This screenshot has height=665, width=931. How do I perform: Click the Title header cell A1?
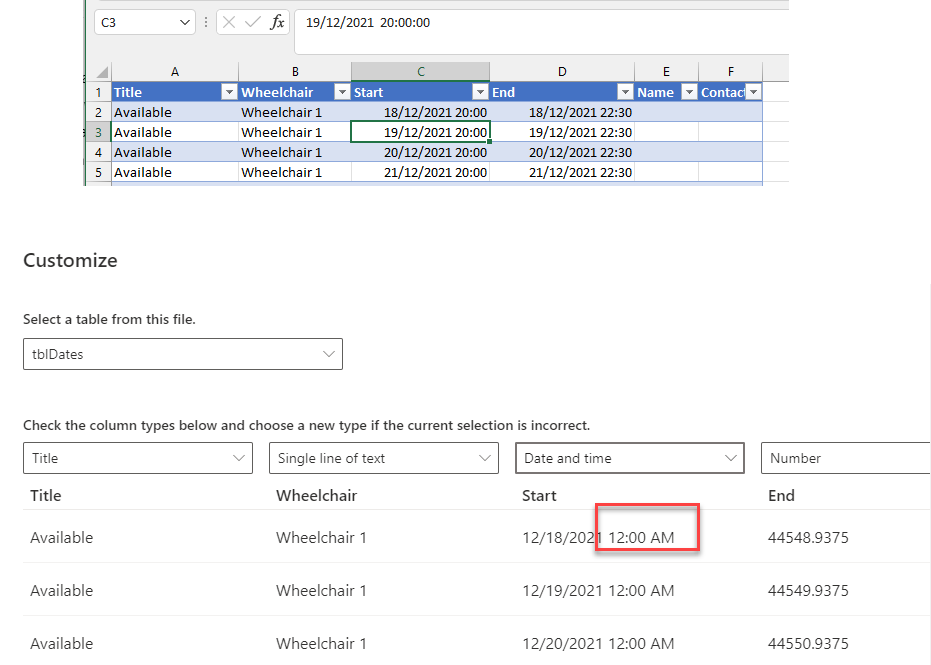pos(175,92)
